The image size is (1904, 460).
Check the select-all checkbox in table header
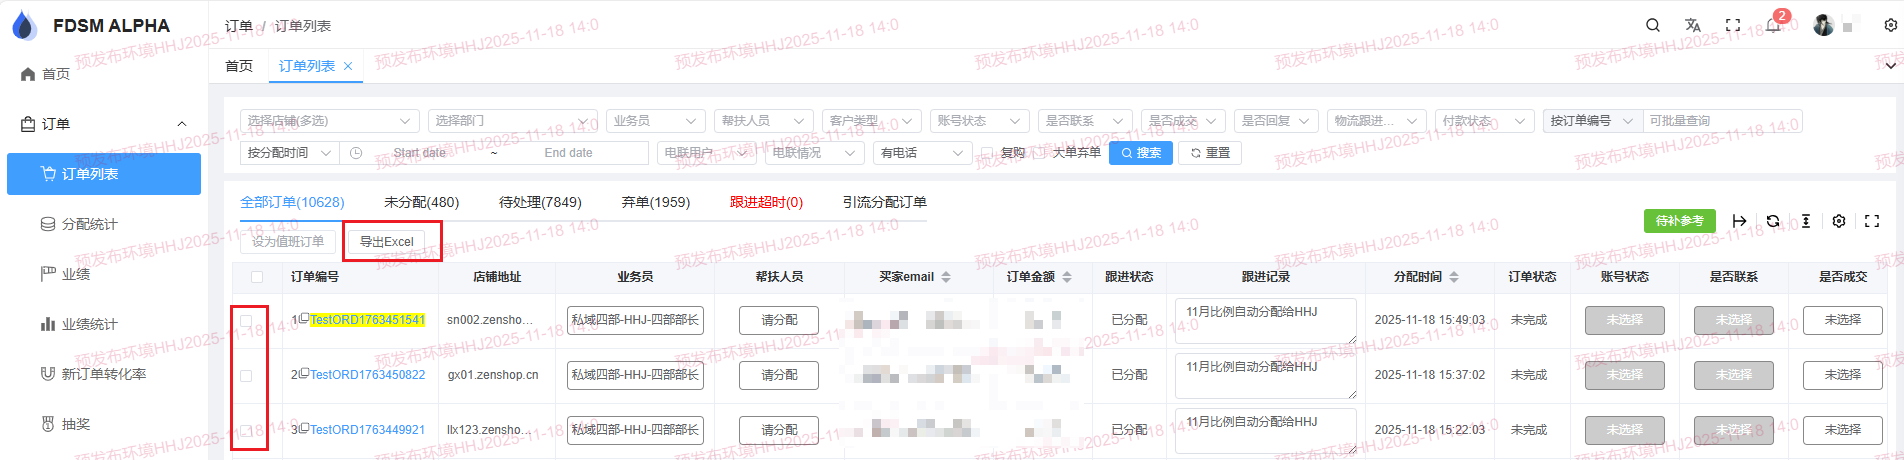click(x=257, y=277)
